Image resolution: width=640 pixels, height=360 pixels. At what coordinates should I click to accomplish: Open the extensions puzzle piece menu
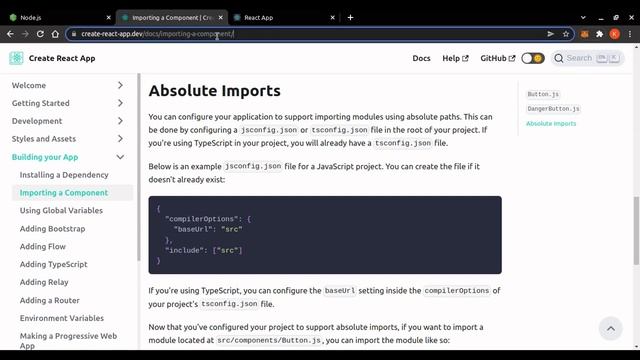[x=600, y=34]
